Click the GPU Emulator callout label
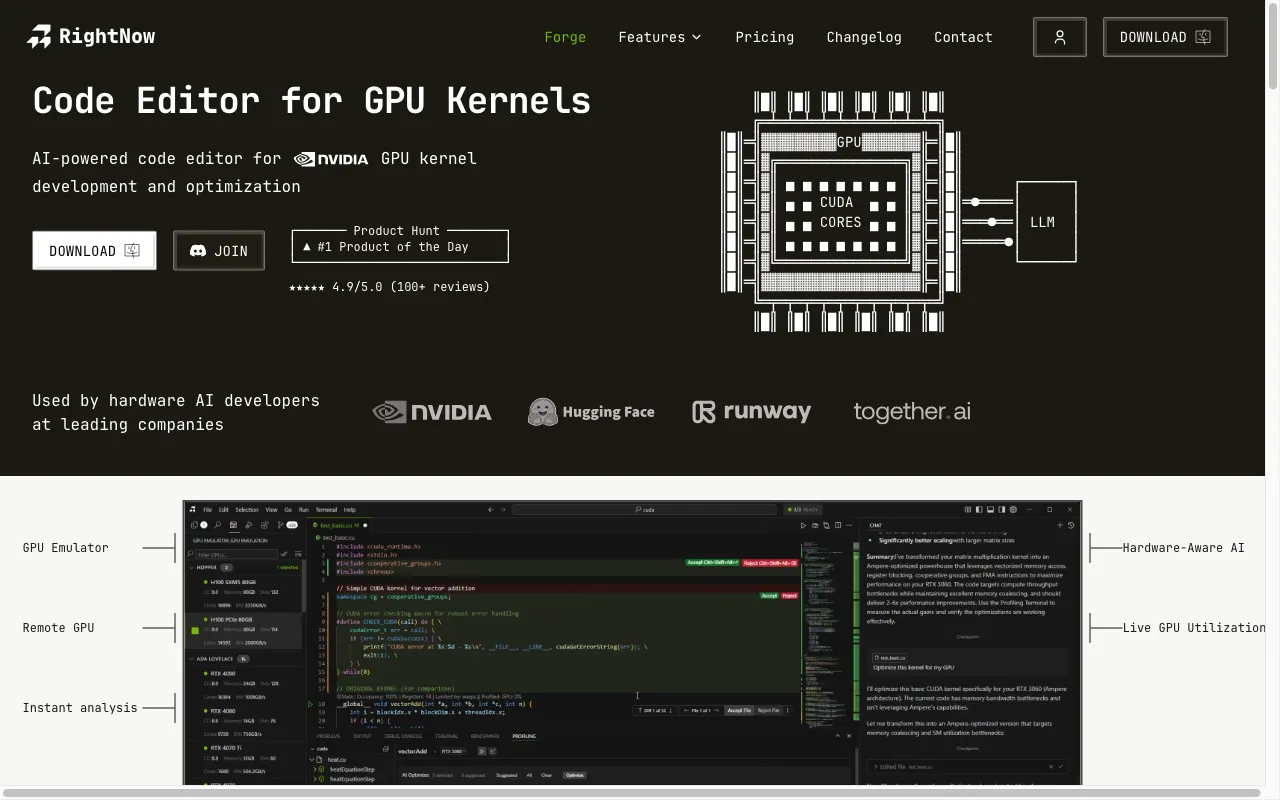This screenshot has width=1280, height=800. (x=66, y=548)
